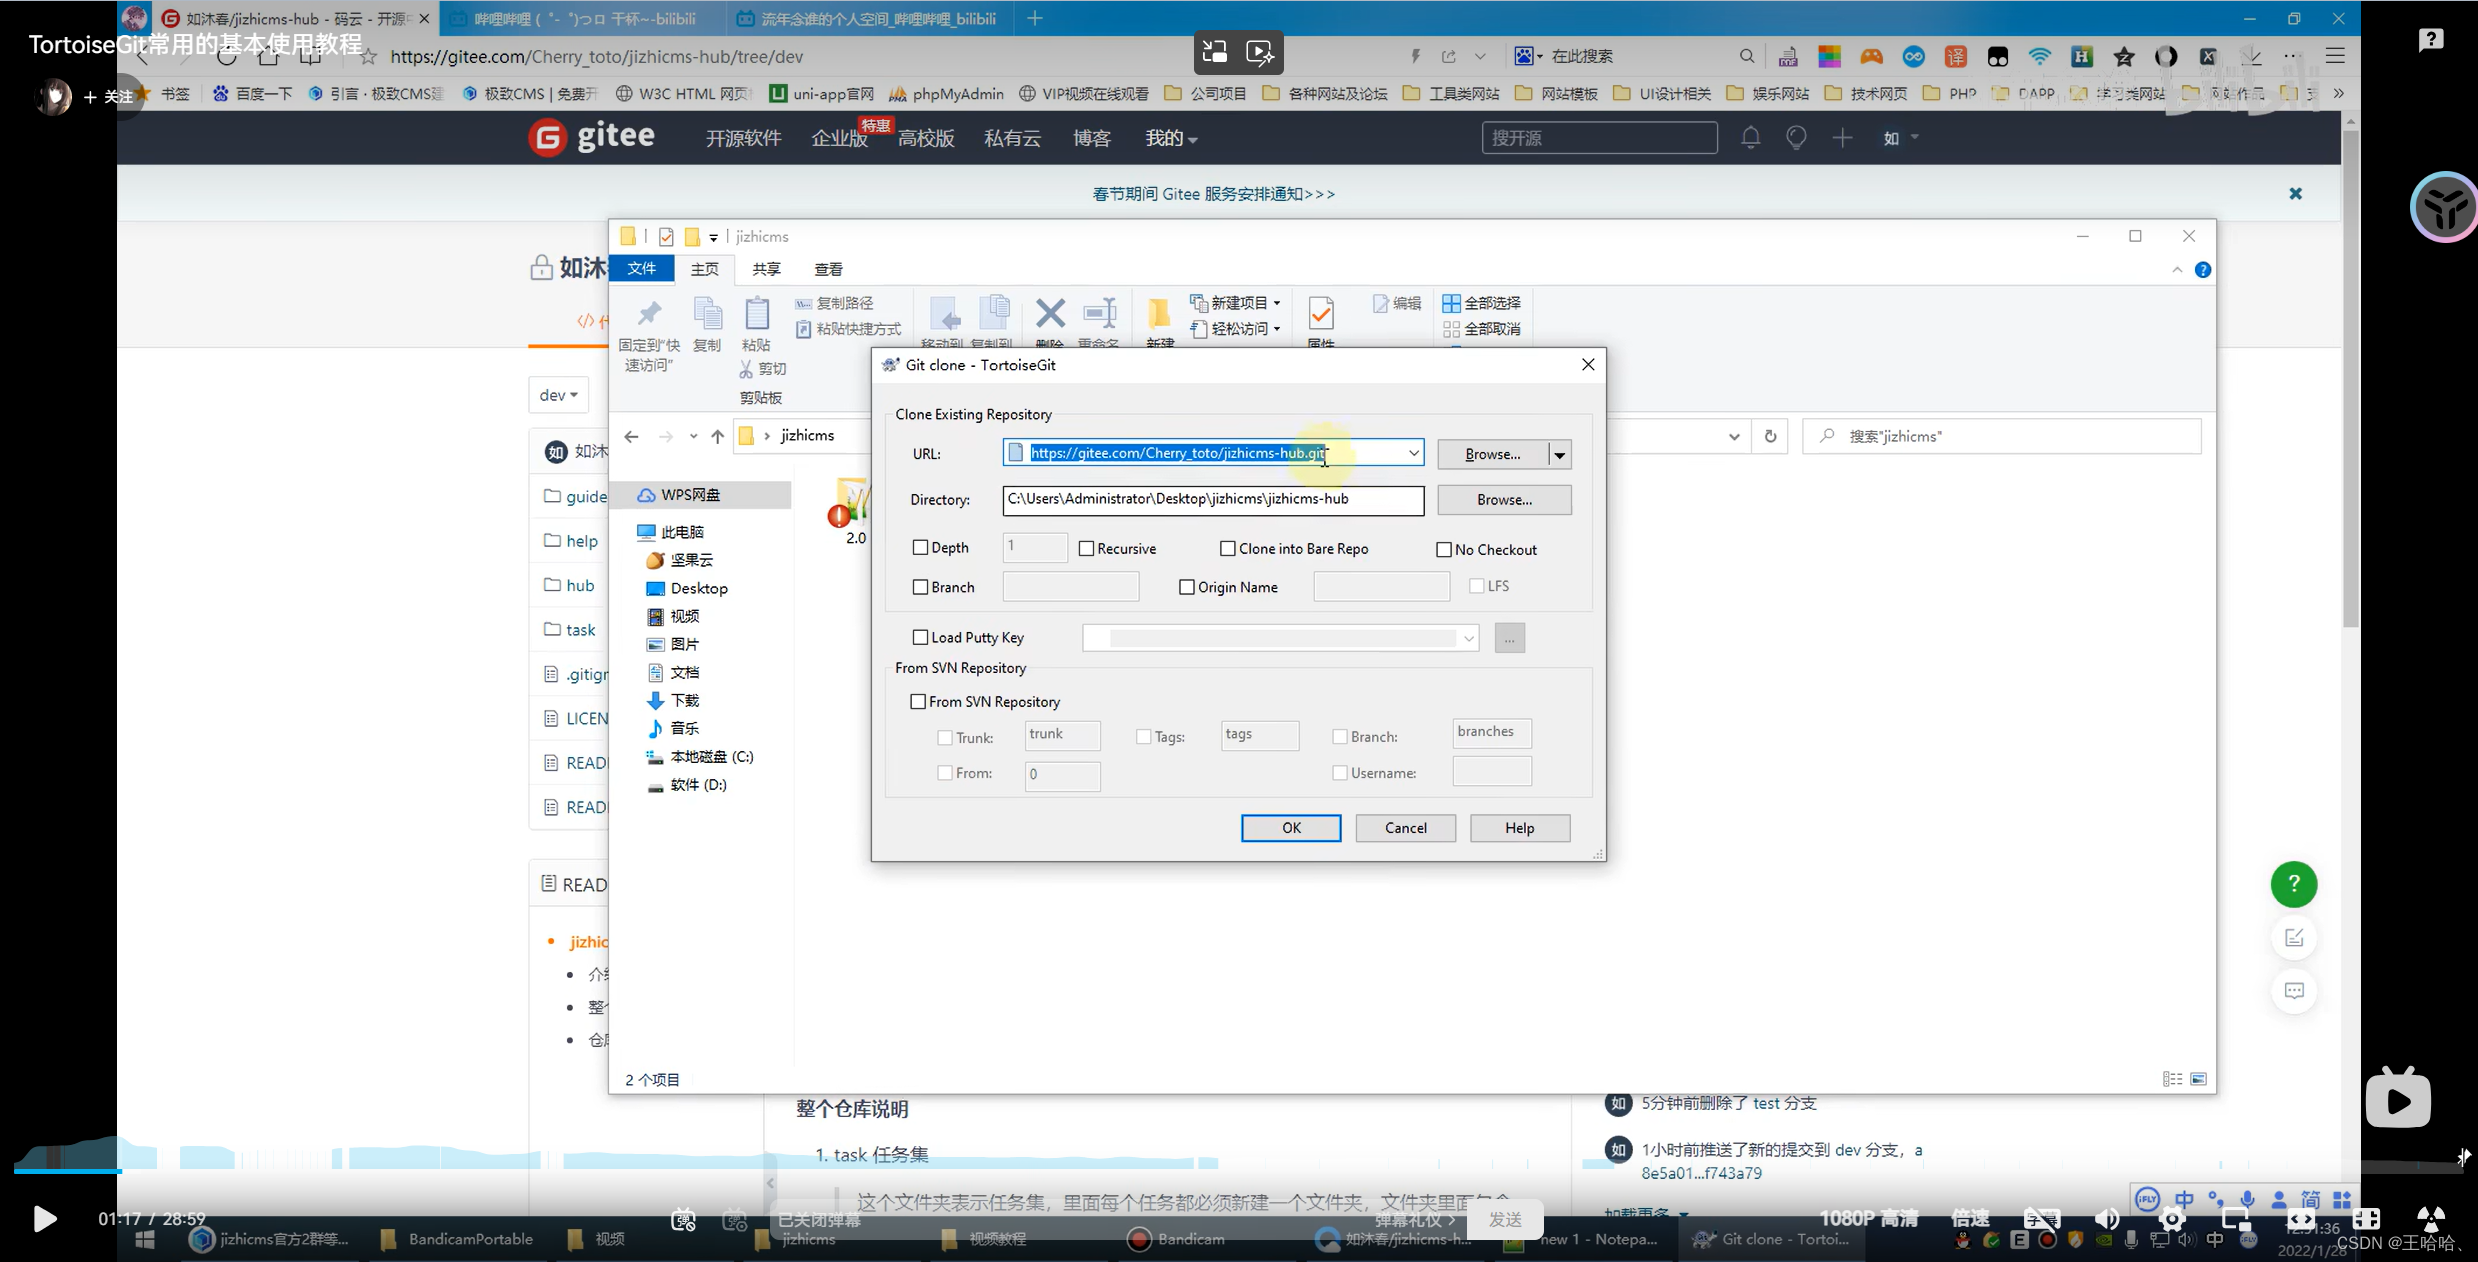Open the green help circle button
The width and height of the screenshot is (2478, 1262).
2294,884
